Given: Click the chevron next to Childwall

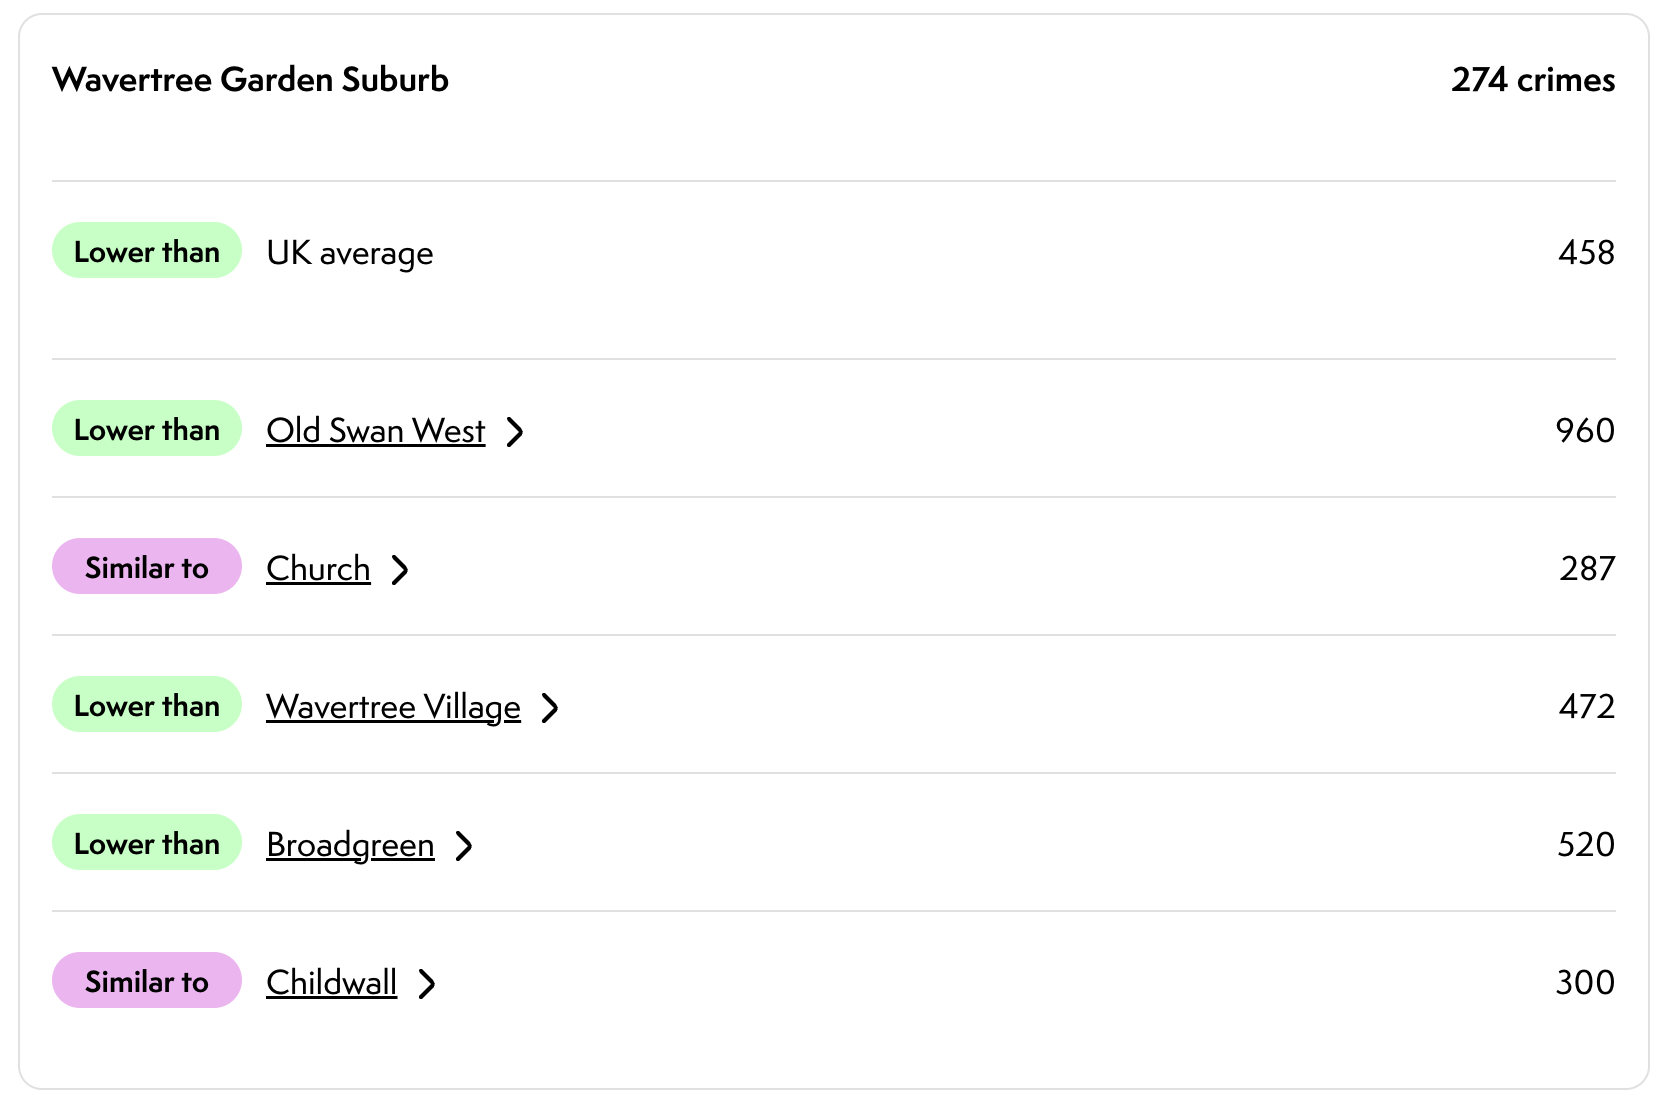Looking at the screenshot, I should coord(427,984).
